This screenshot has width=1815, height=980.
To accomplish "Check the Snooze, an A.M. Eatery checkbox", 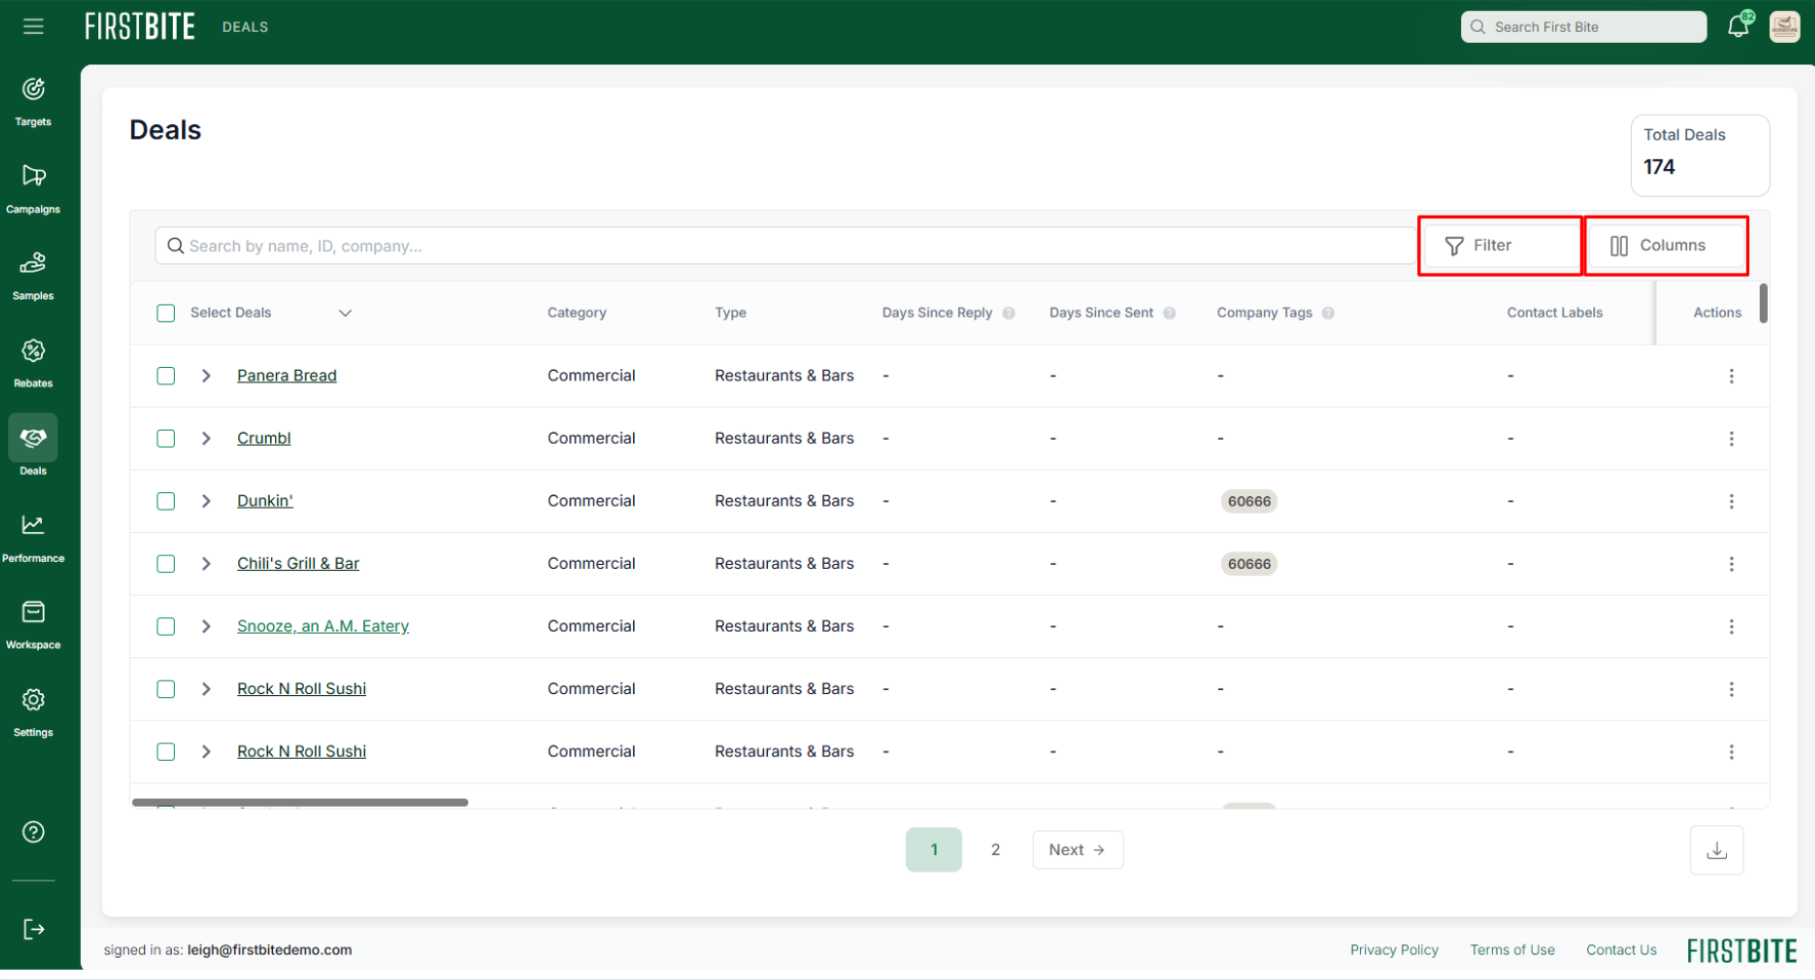I will [166, 627].
